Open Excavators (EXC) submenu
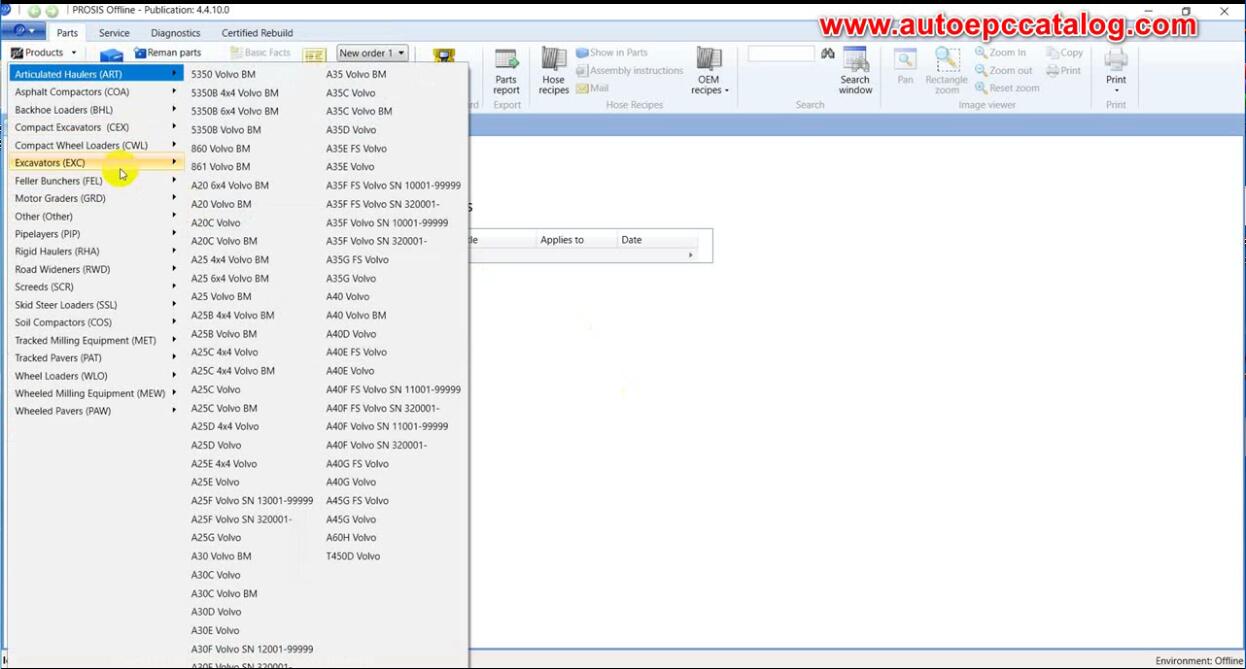1246x669 pixels. [x=96, y=163]
